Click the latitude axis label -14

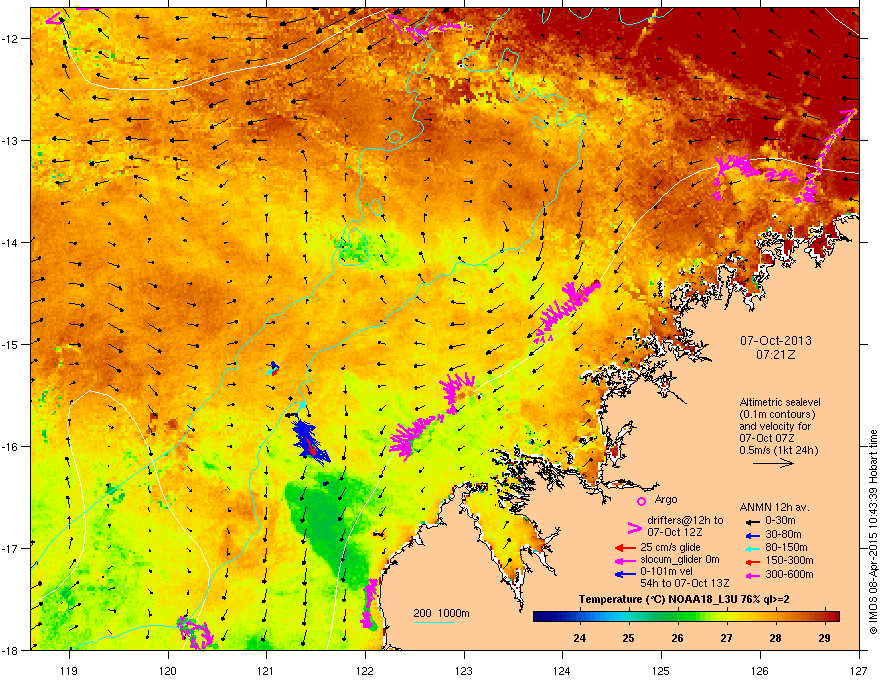[x=11, y=242]
